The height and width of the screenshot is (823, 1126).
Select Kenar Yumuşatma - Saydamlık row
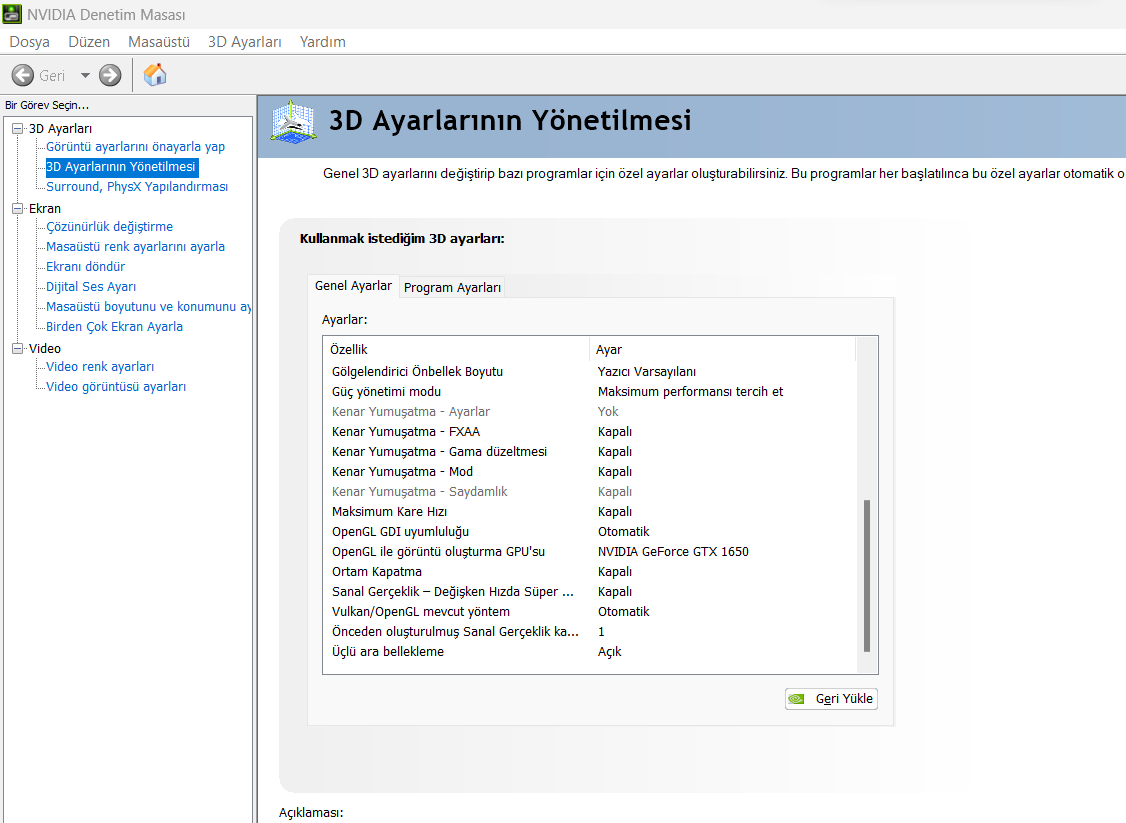click(590, 492)
